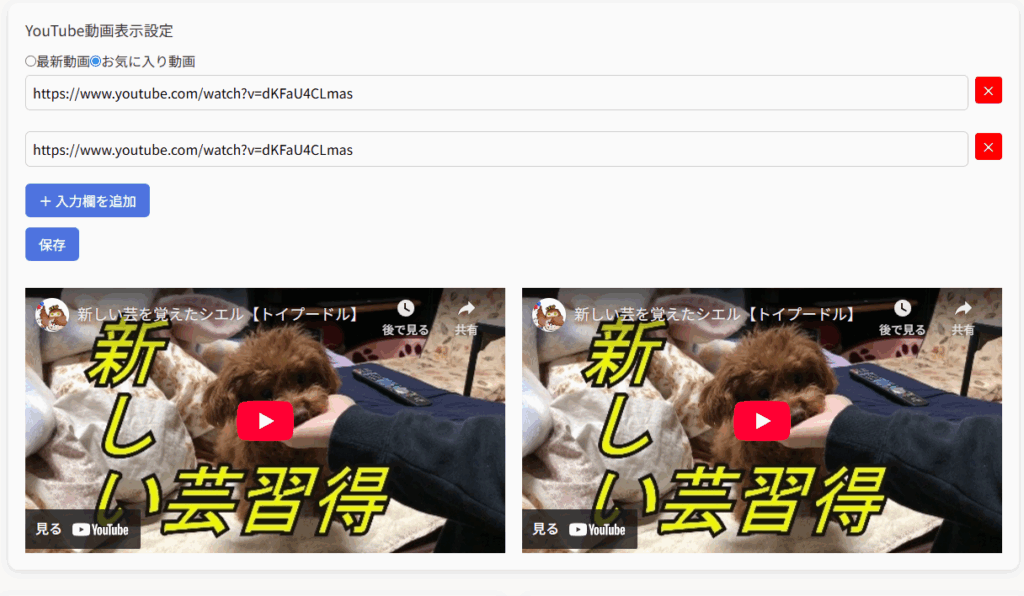Image resolution: width=1024 pixels, height=596 pixels.
Task: Click the YouTube logo on left video
Action: click(x=100, y=530)
